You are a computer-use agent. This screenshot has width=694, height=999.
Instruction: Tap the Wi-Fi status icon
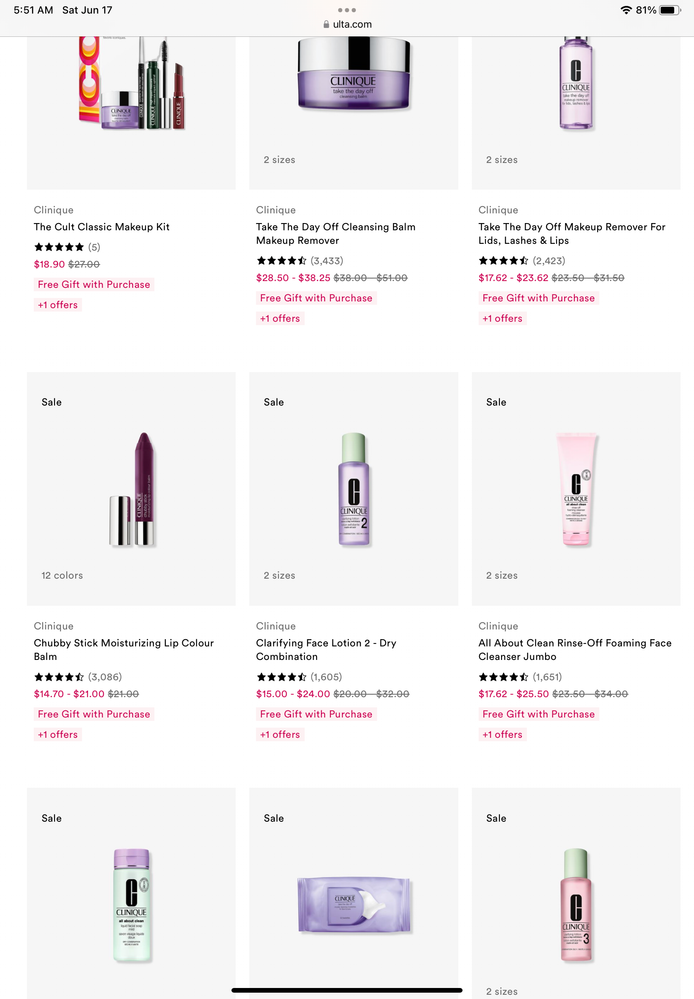click(x=626, y=10)
